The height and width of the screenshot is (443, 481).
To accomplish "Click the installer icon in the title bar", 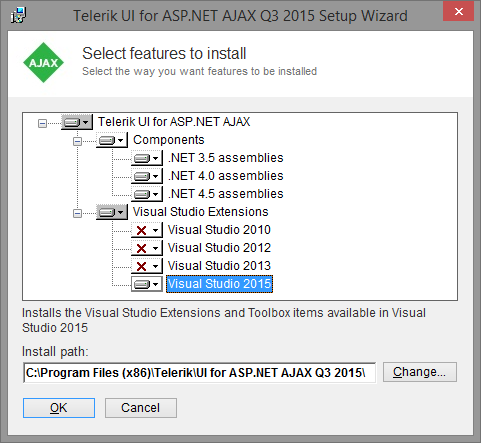I will point(19,15).
